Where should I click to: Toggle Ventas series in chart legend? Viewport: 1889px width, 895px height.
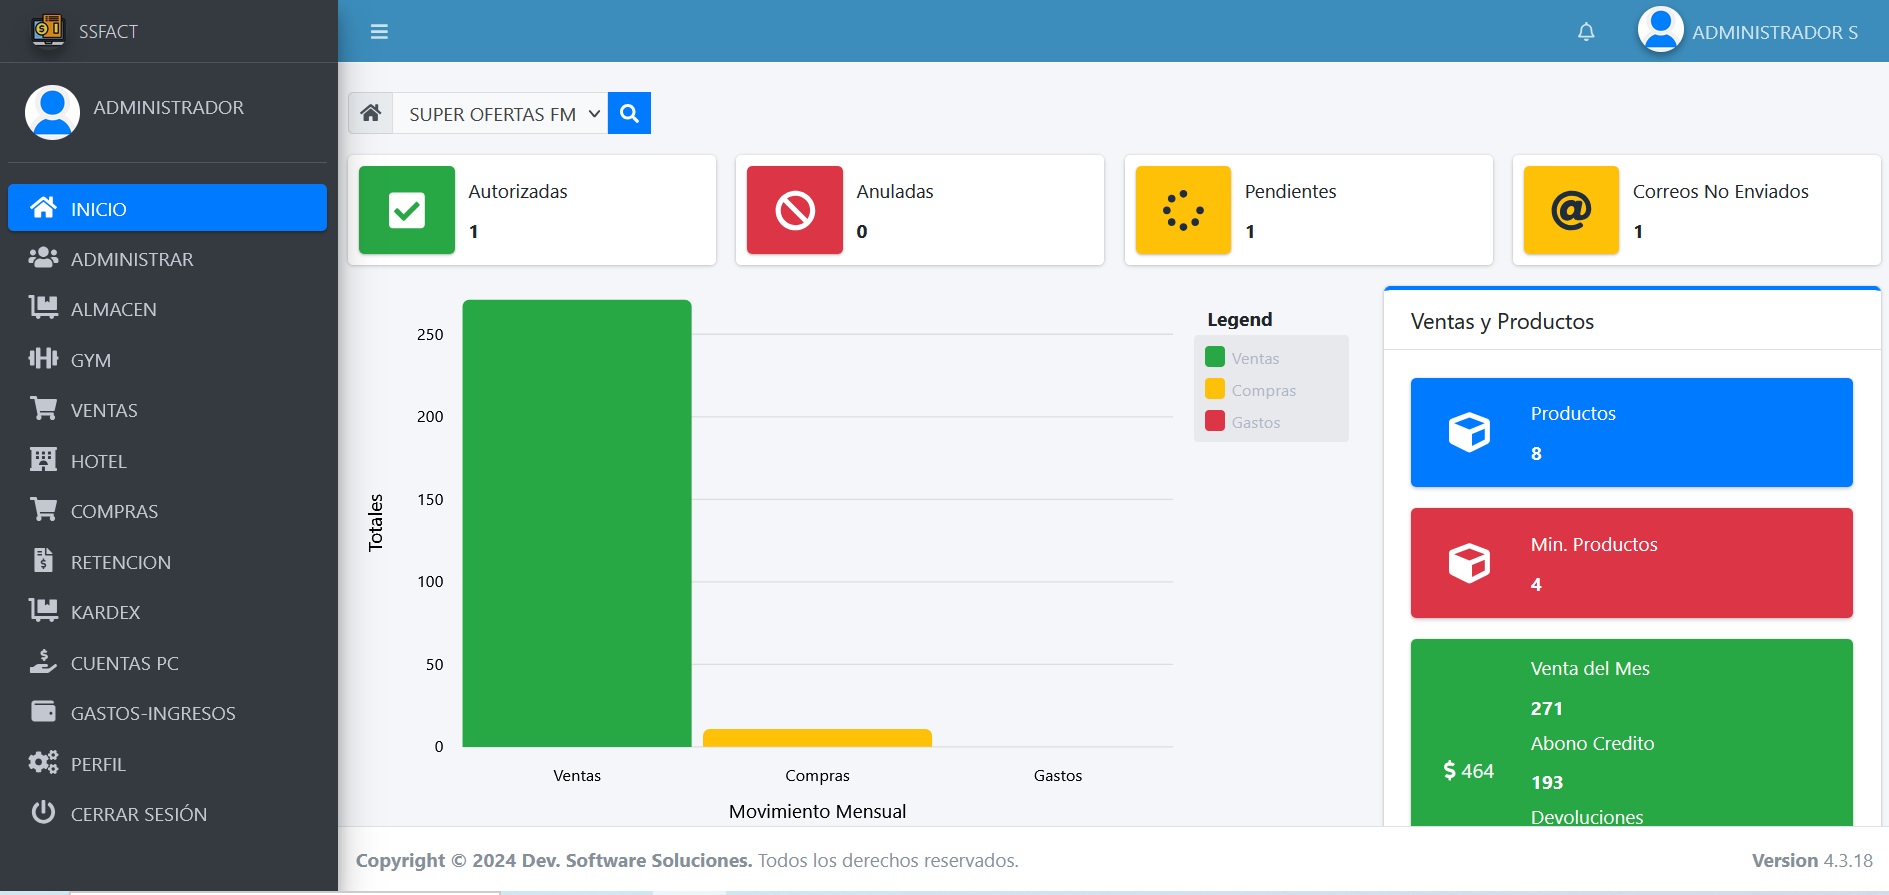coord(1243,358)
